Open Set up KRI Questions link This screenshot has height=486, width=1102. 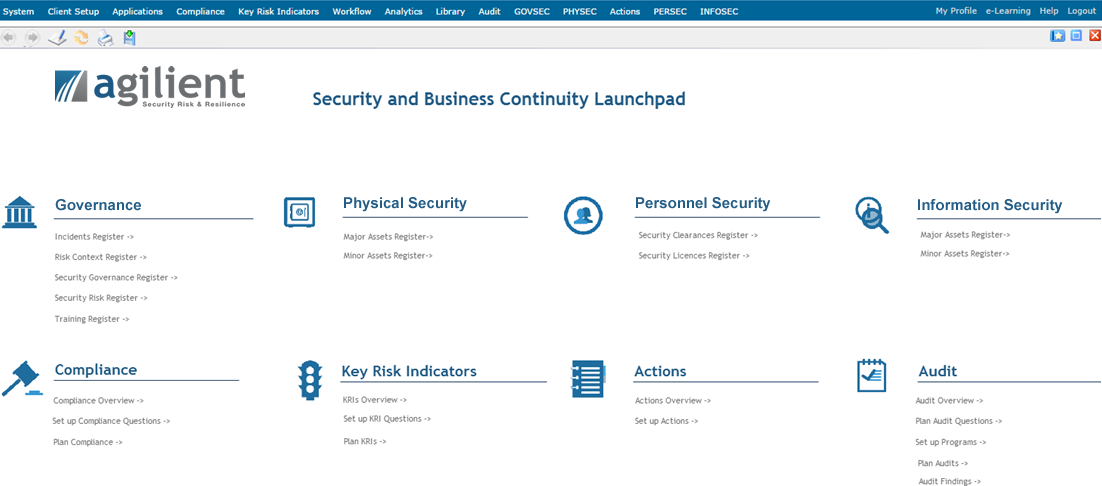[x=387, y=419]
